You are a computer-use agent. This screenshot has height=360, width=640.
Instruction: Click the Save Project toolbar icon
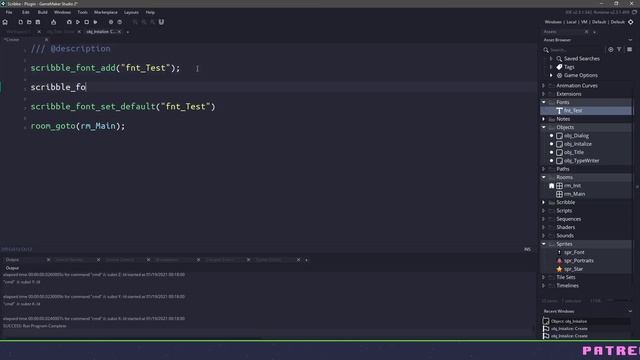pyautogui.click(x=38, y=22)
